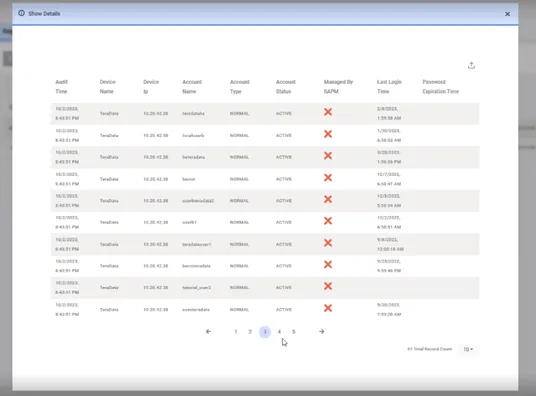This screenshot has height=396, width=536.
Task: Click the red X in the 12/7/2022 login row
Action: click(x=328, y=178)
